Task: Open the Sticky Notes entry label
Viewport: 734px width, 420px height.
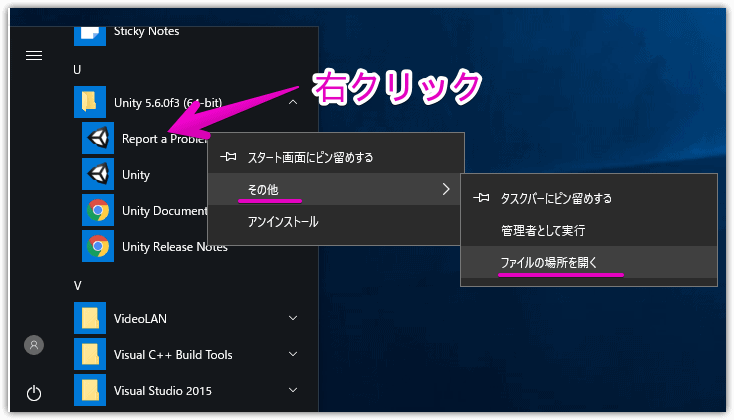Action: 147,31
